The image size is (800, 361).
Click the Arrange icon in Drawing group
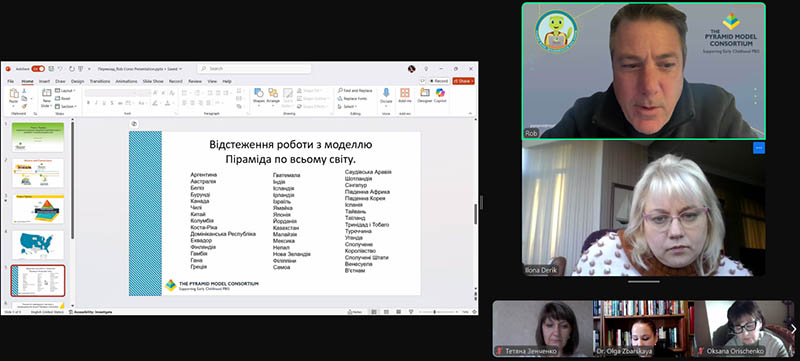coord(273,95)
